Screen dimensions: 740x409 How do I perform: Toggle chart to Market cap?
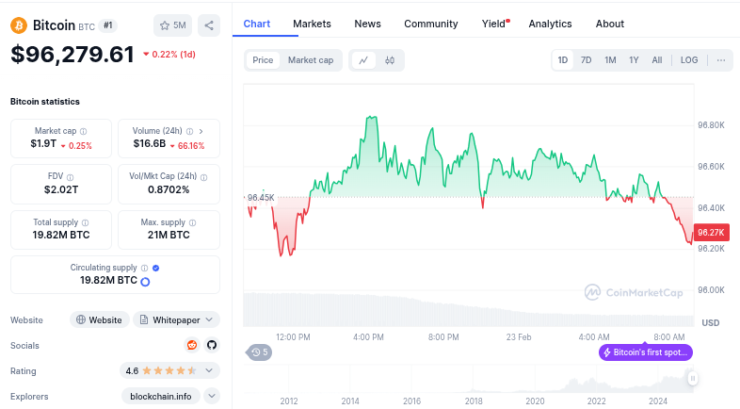[x=311, y=60]
